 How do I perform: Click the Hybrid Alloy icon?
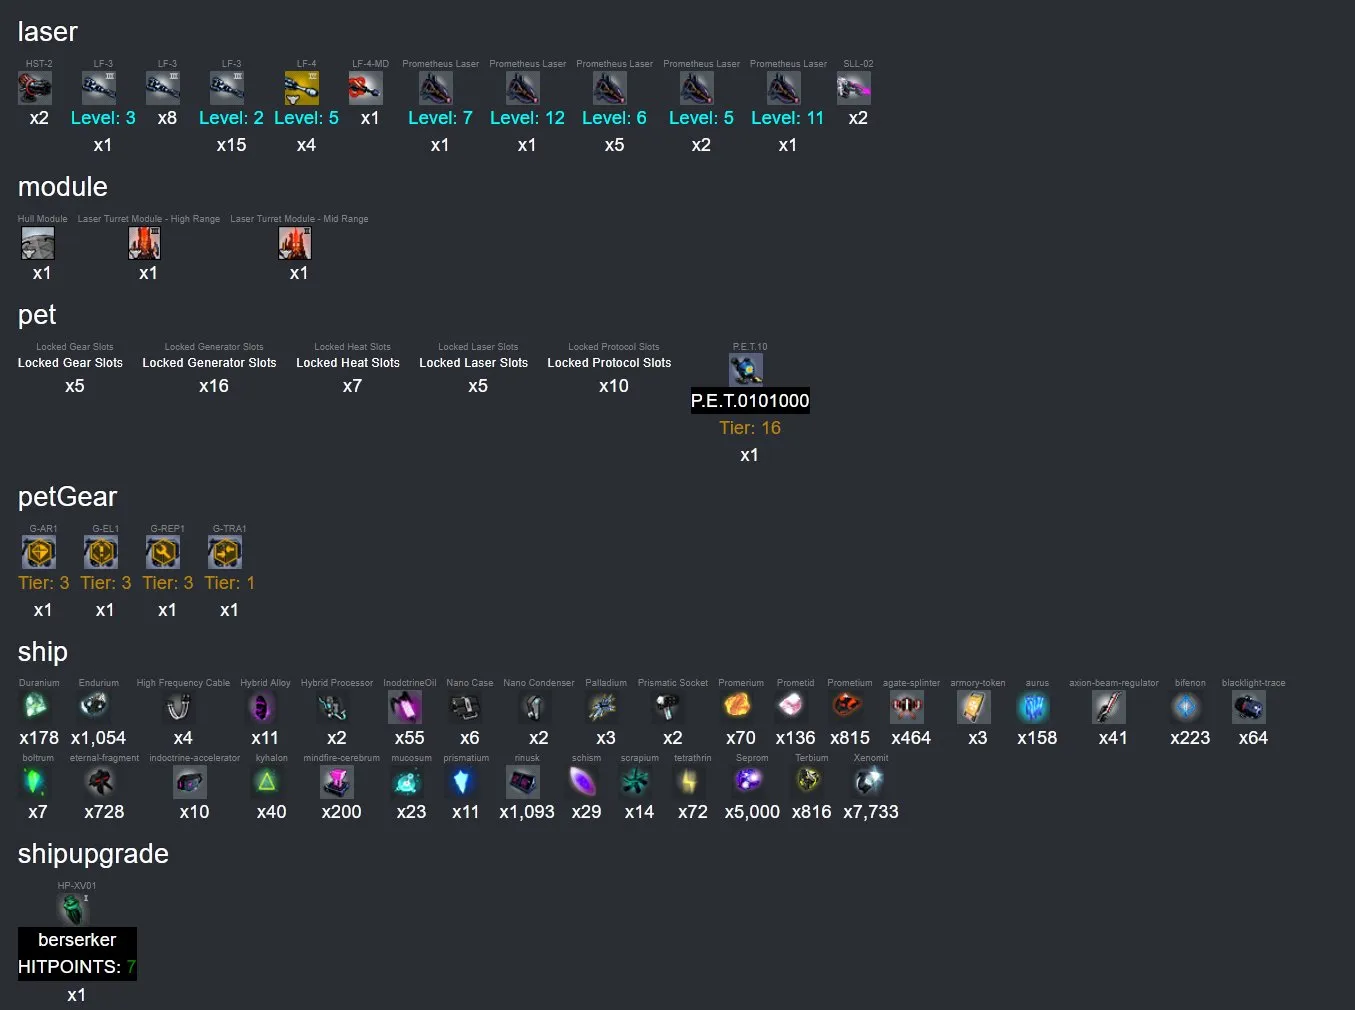tap(261, 707)
